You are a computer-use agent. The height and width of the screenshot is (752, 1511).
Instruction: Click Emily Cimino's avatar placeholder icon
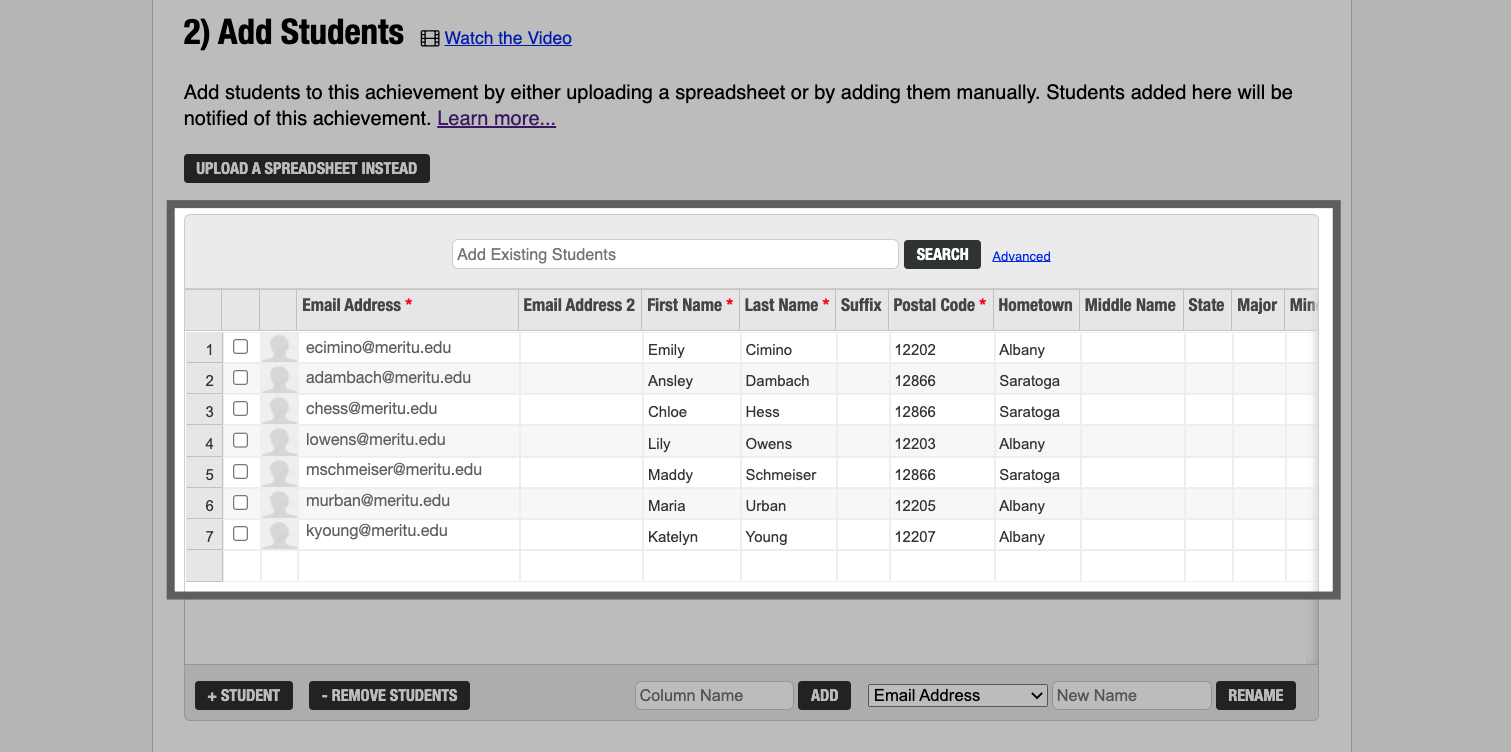[279, 347]
